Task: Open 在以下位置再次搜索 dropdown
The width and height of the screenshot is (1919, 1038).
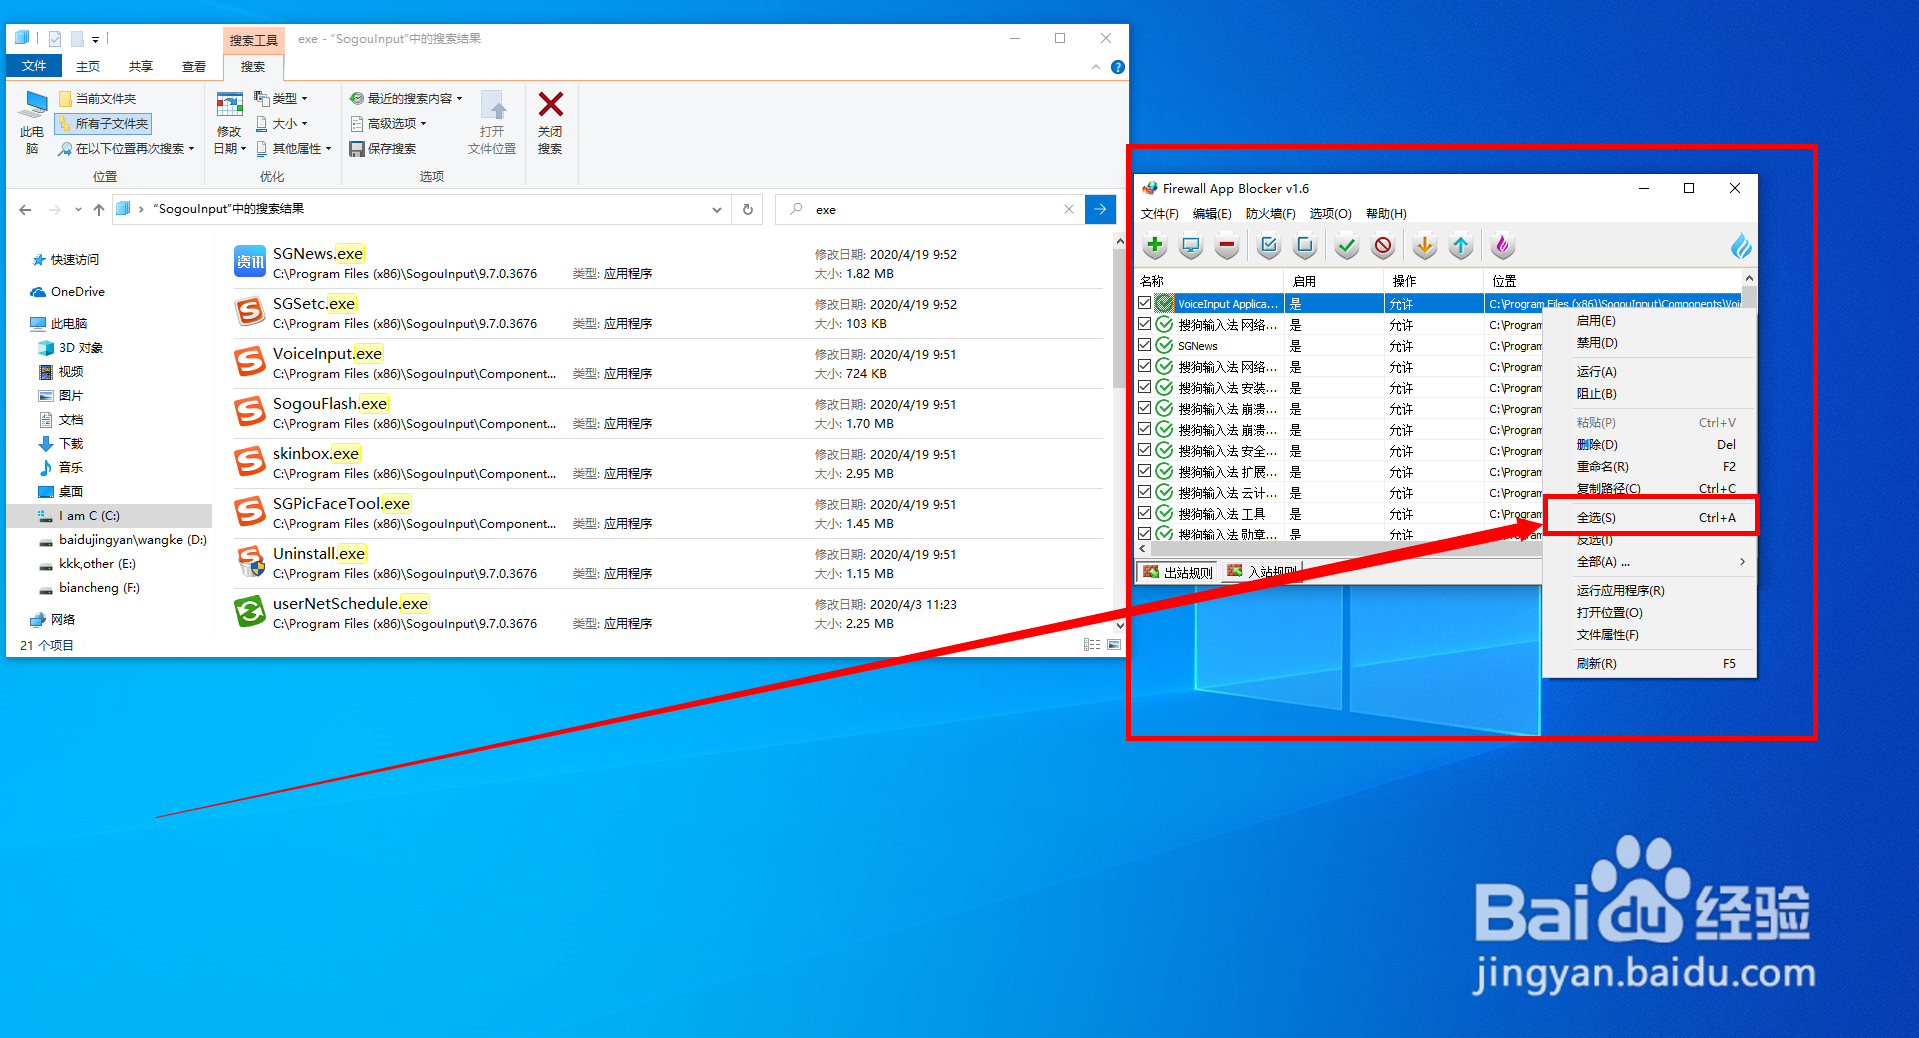Action: (126, 149)
